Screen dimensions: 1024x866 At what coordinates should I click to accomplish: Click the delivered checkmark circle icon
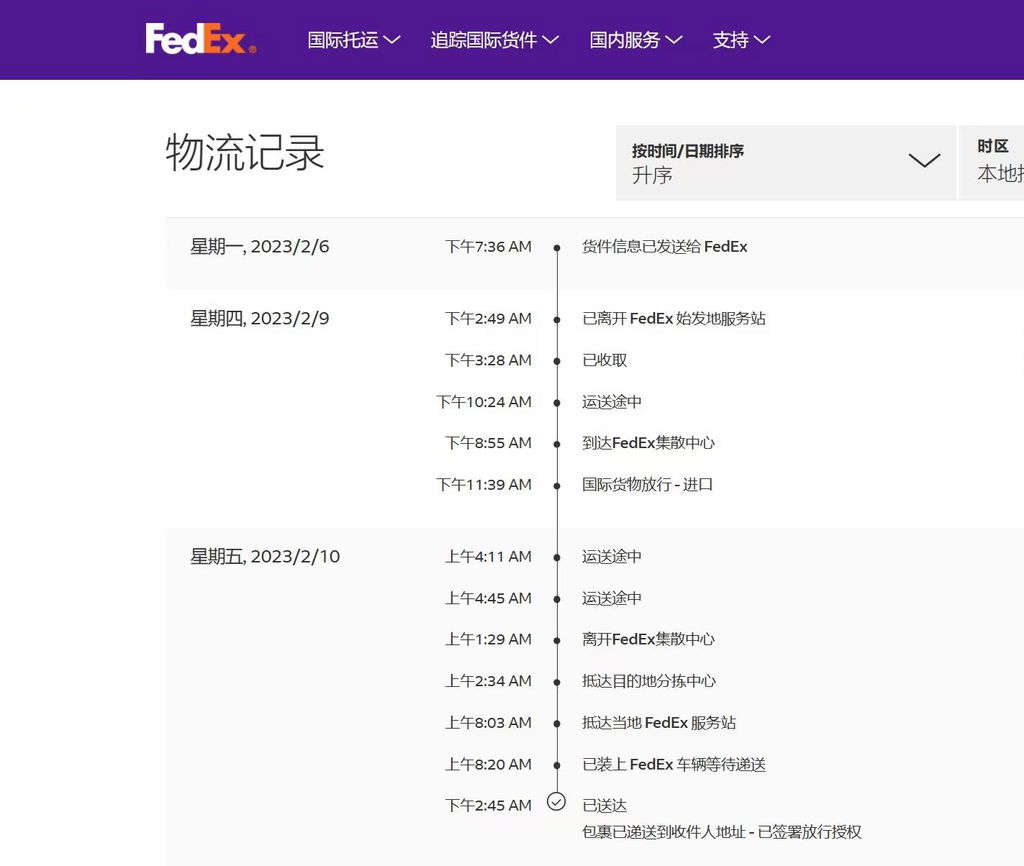point(556,801)
